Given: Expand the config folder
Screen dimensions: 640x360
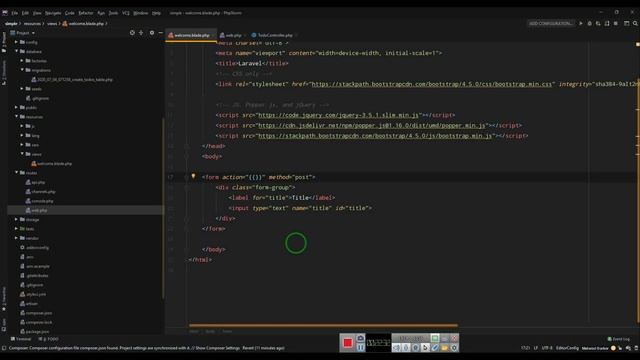Looking at the screenshot, I should coord(16,42).
